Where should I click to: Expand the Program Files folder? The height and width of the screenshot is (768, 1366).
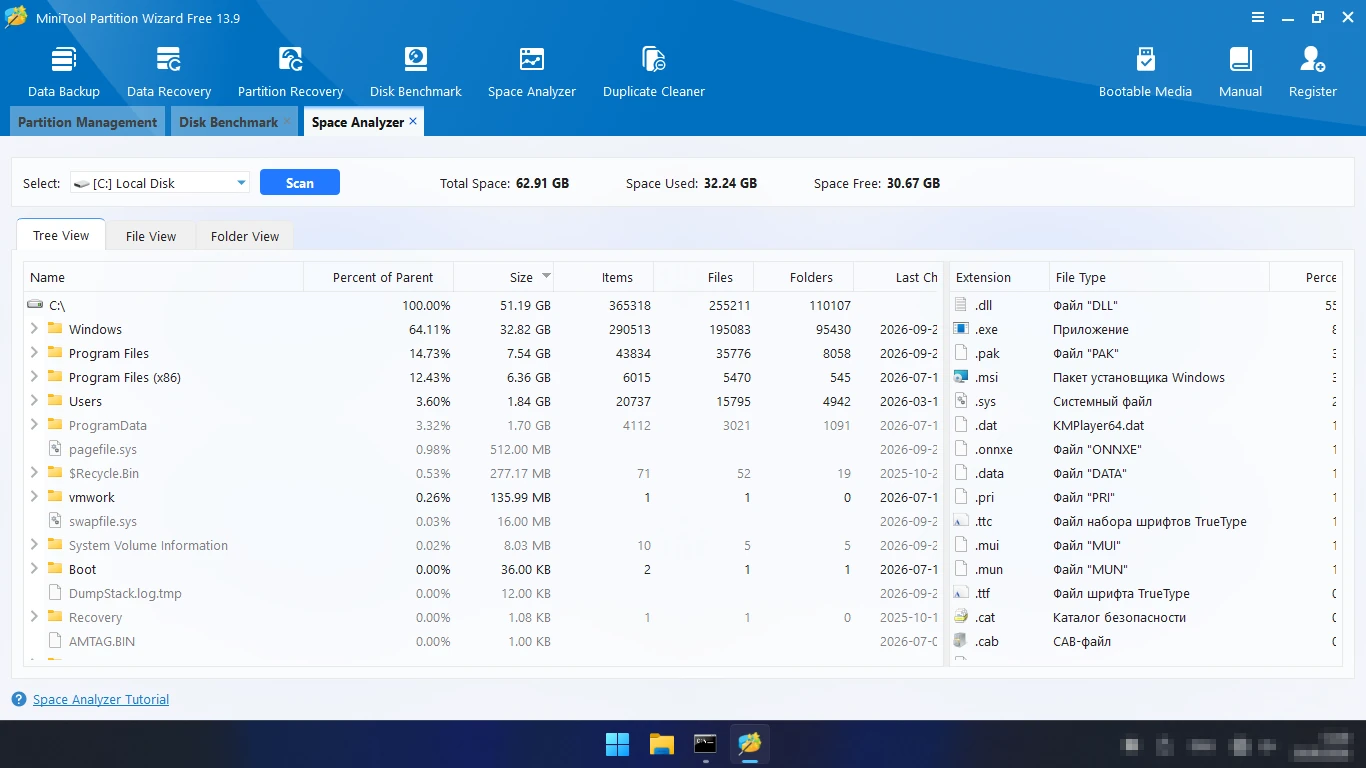(34, 352)
